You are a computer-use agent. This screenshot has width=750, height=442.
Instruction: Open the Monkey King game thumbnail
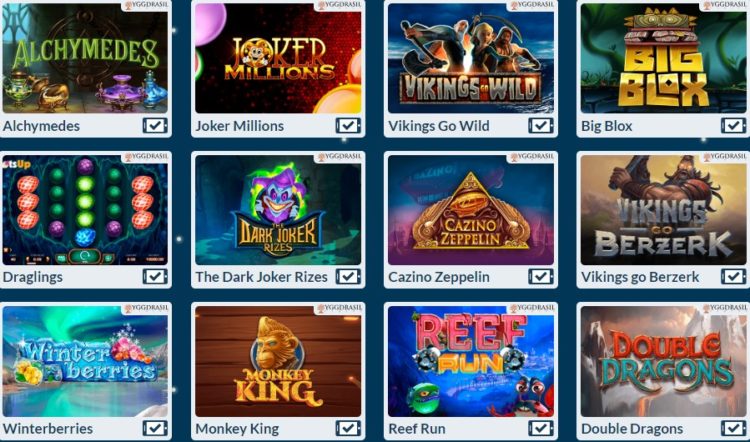tap(278, 361)
